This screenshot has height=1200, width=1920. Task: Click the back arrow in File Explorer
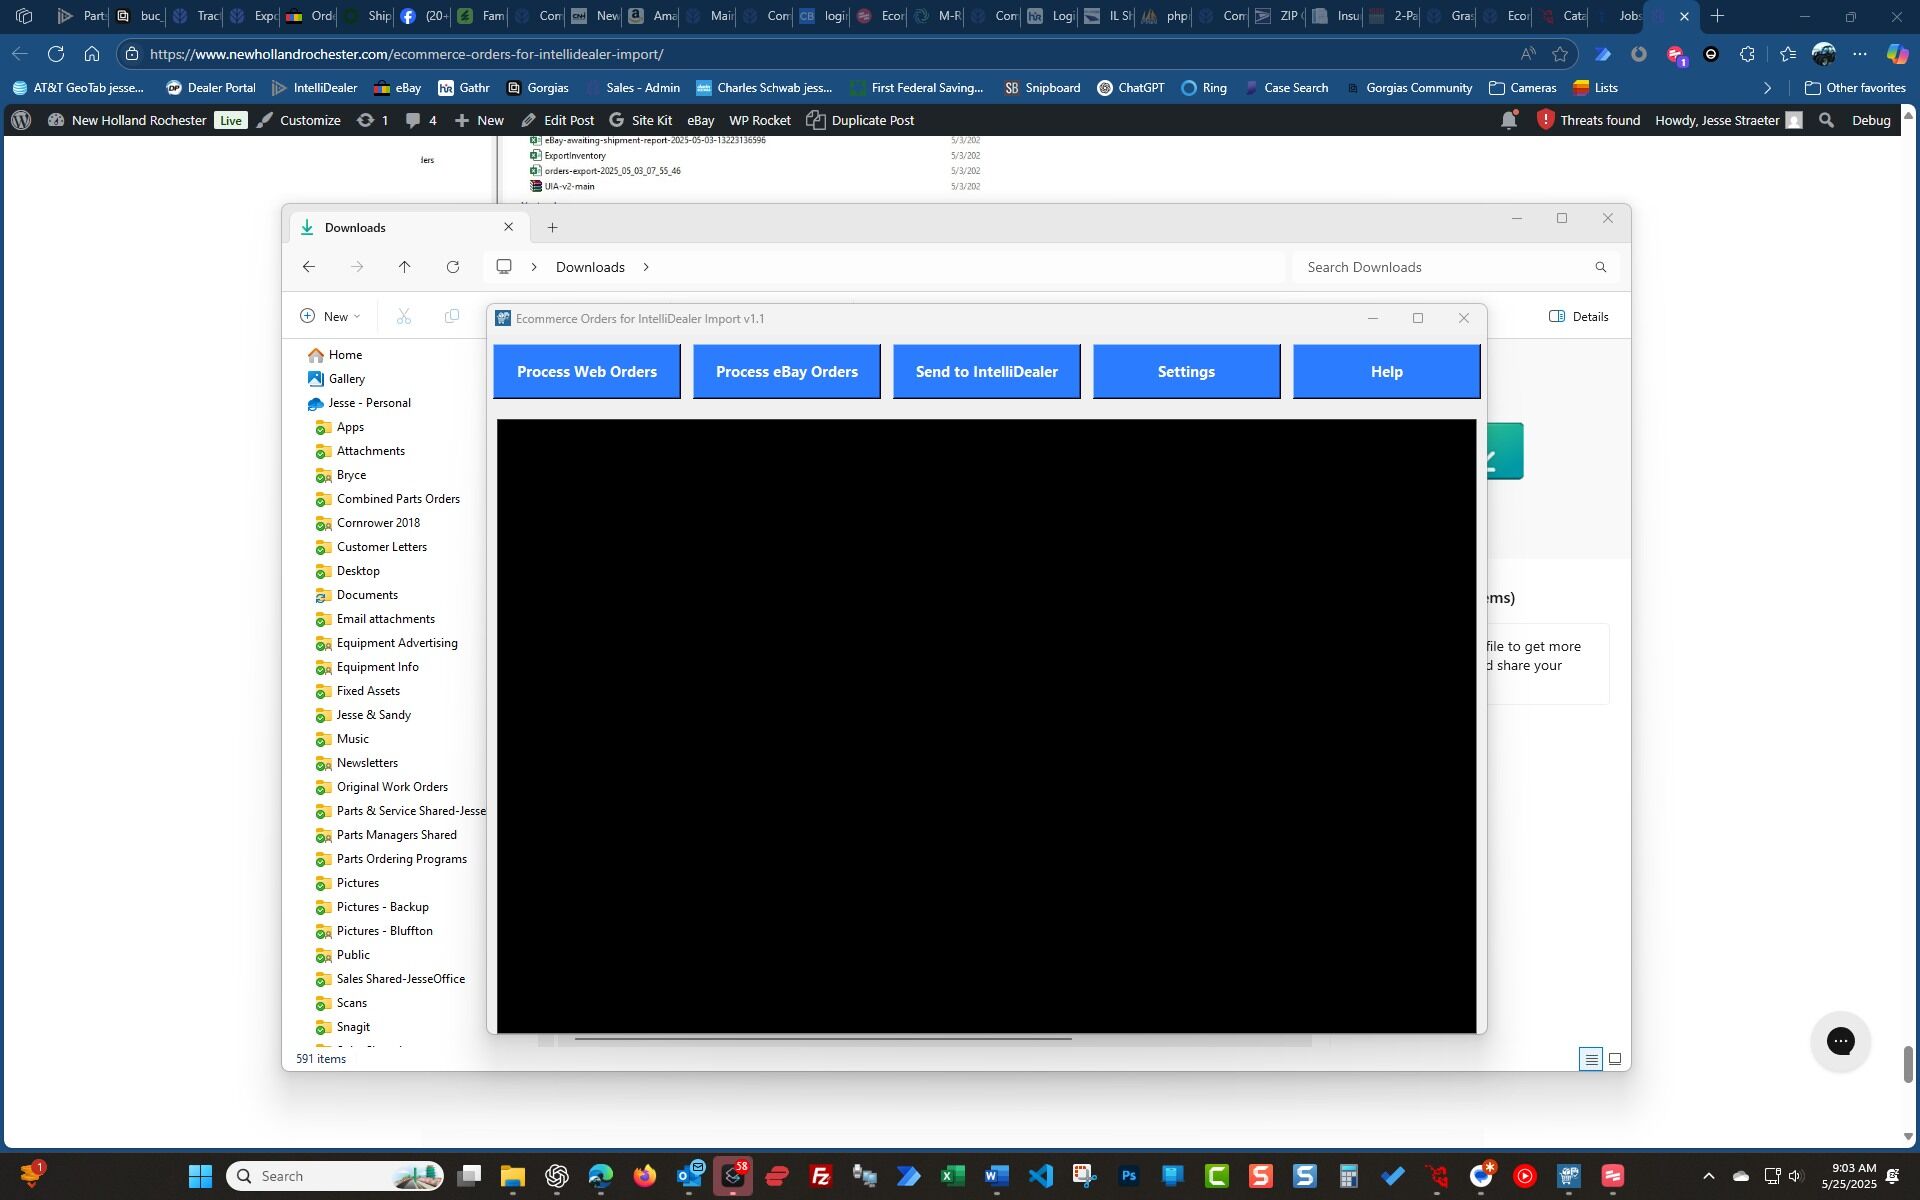click(309, 267)
